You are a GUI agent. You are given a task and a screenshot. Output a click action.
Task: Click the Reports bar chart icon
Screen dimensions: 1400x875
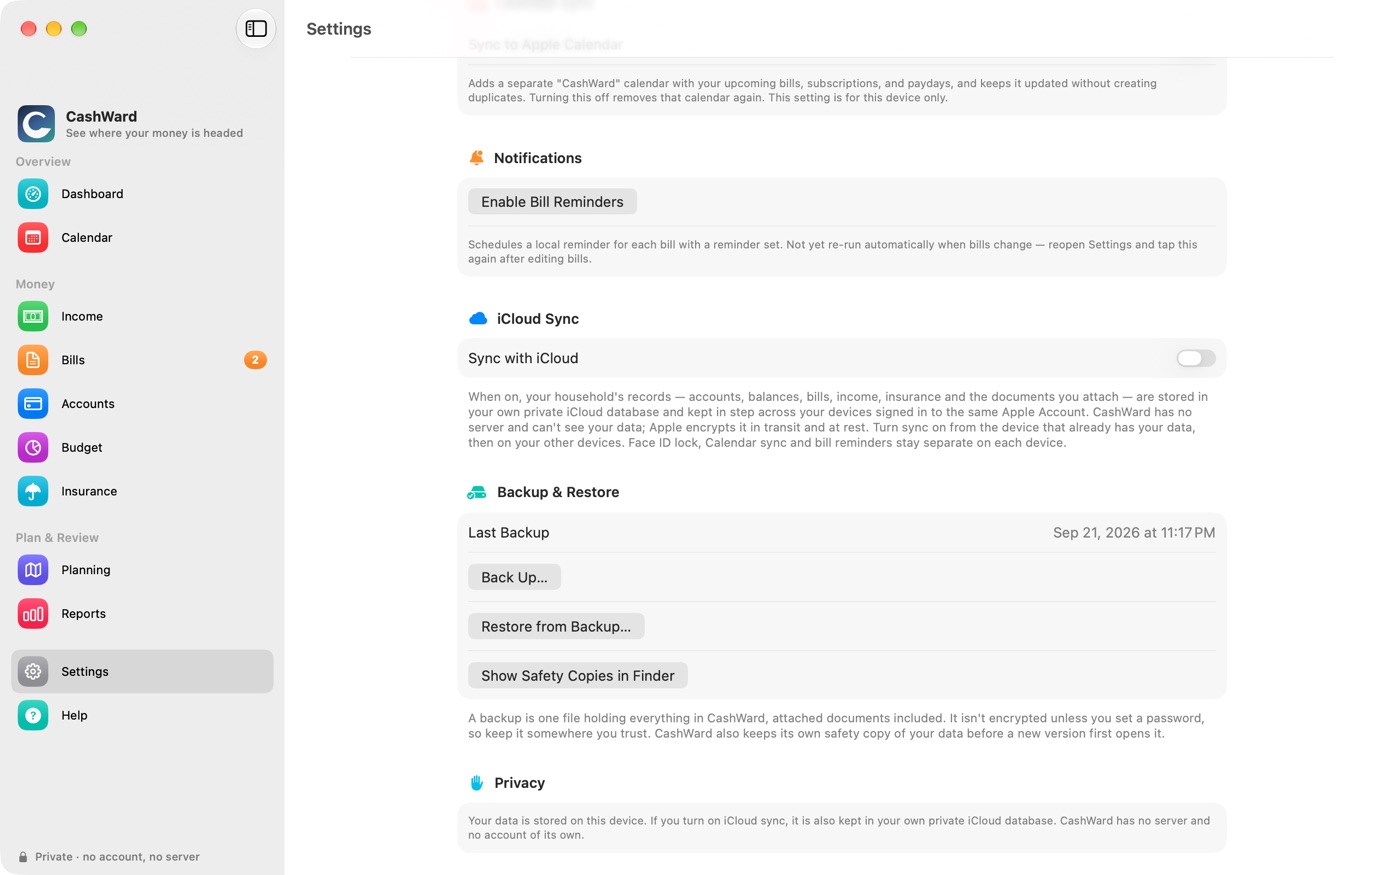[x=33, y=614]
